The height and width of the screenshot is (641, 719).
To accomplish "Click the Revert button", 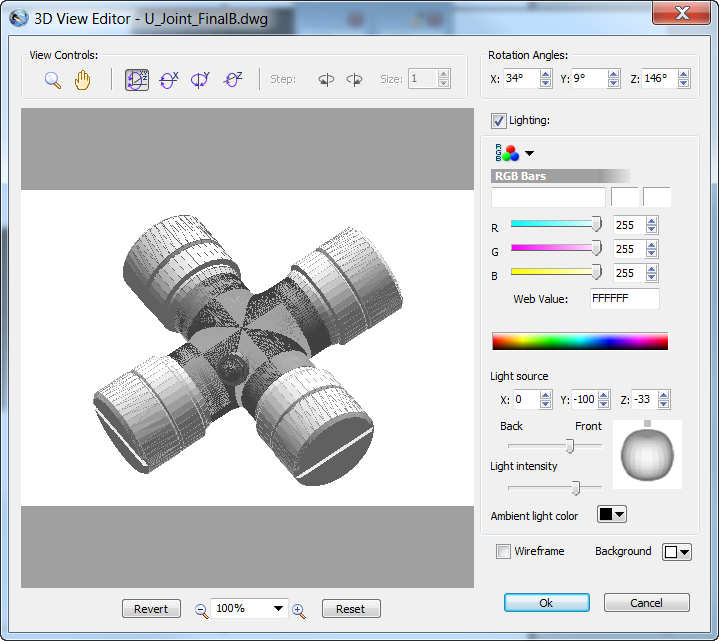I will tap(151, 609).
